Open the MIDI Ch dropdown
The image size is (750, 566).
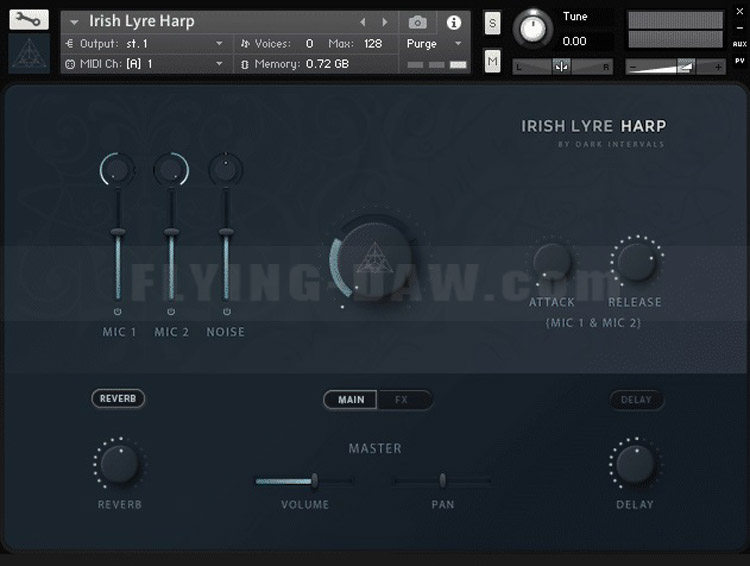point(144,64)
